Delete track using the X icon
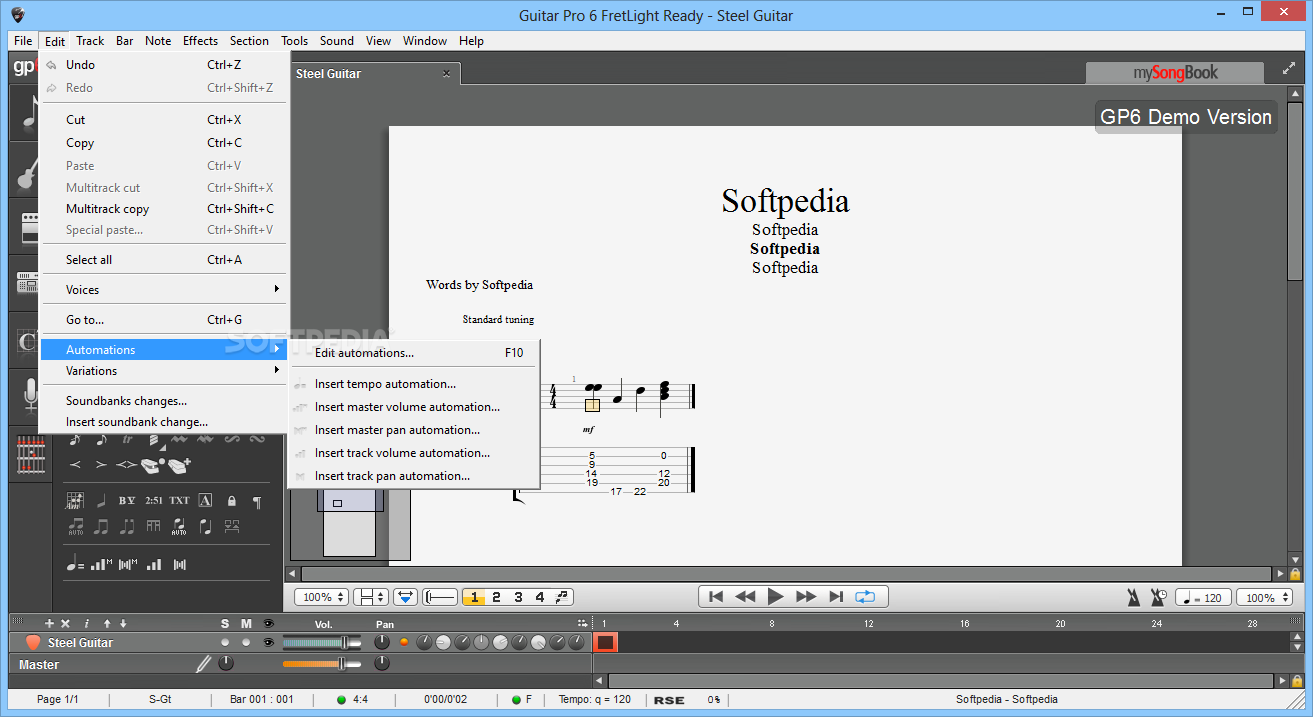The width and height of the screenshot is (1313, 717). pyautogui.click(x=66, y=623)
